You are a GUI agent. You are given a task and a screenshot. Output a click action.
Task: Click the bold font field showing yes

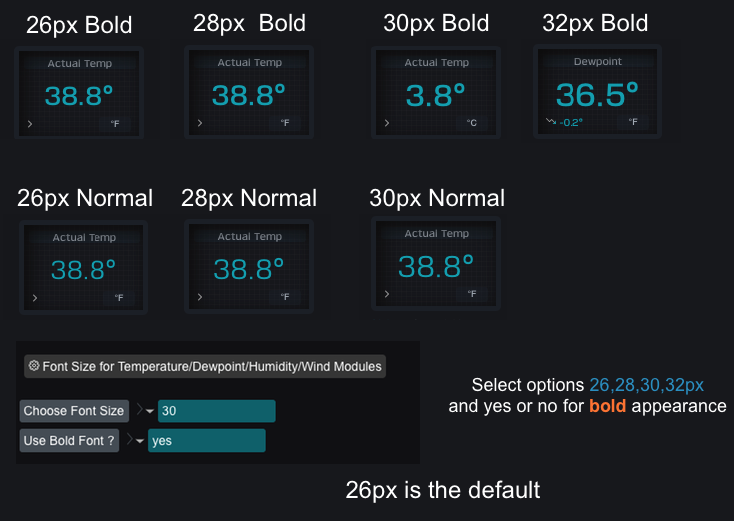206,440
